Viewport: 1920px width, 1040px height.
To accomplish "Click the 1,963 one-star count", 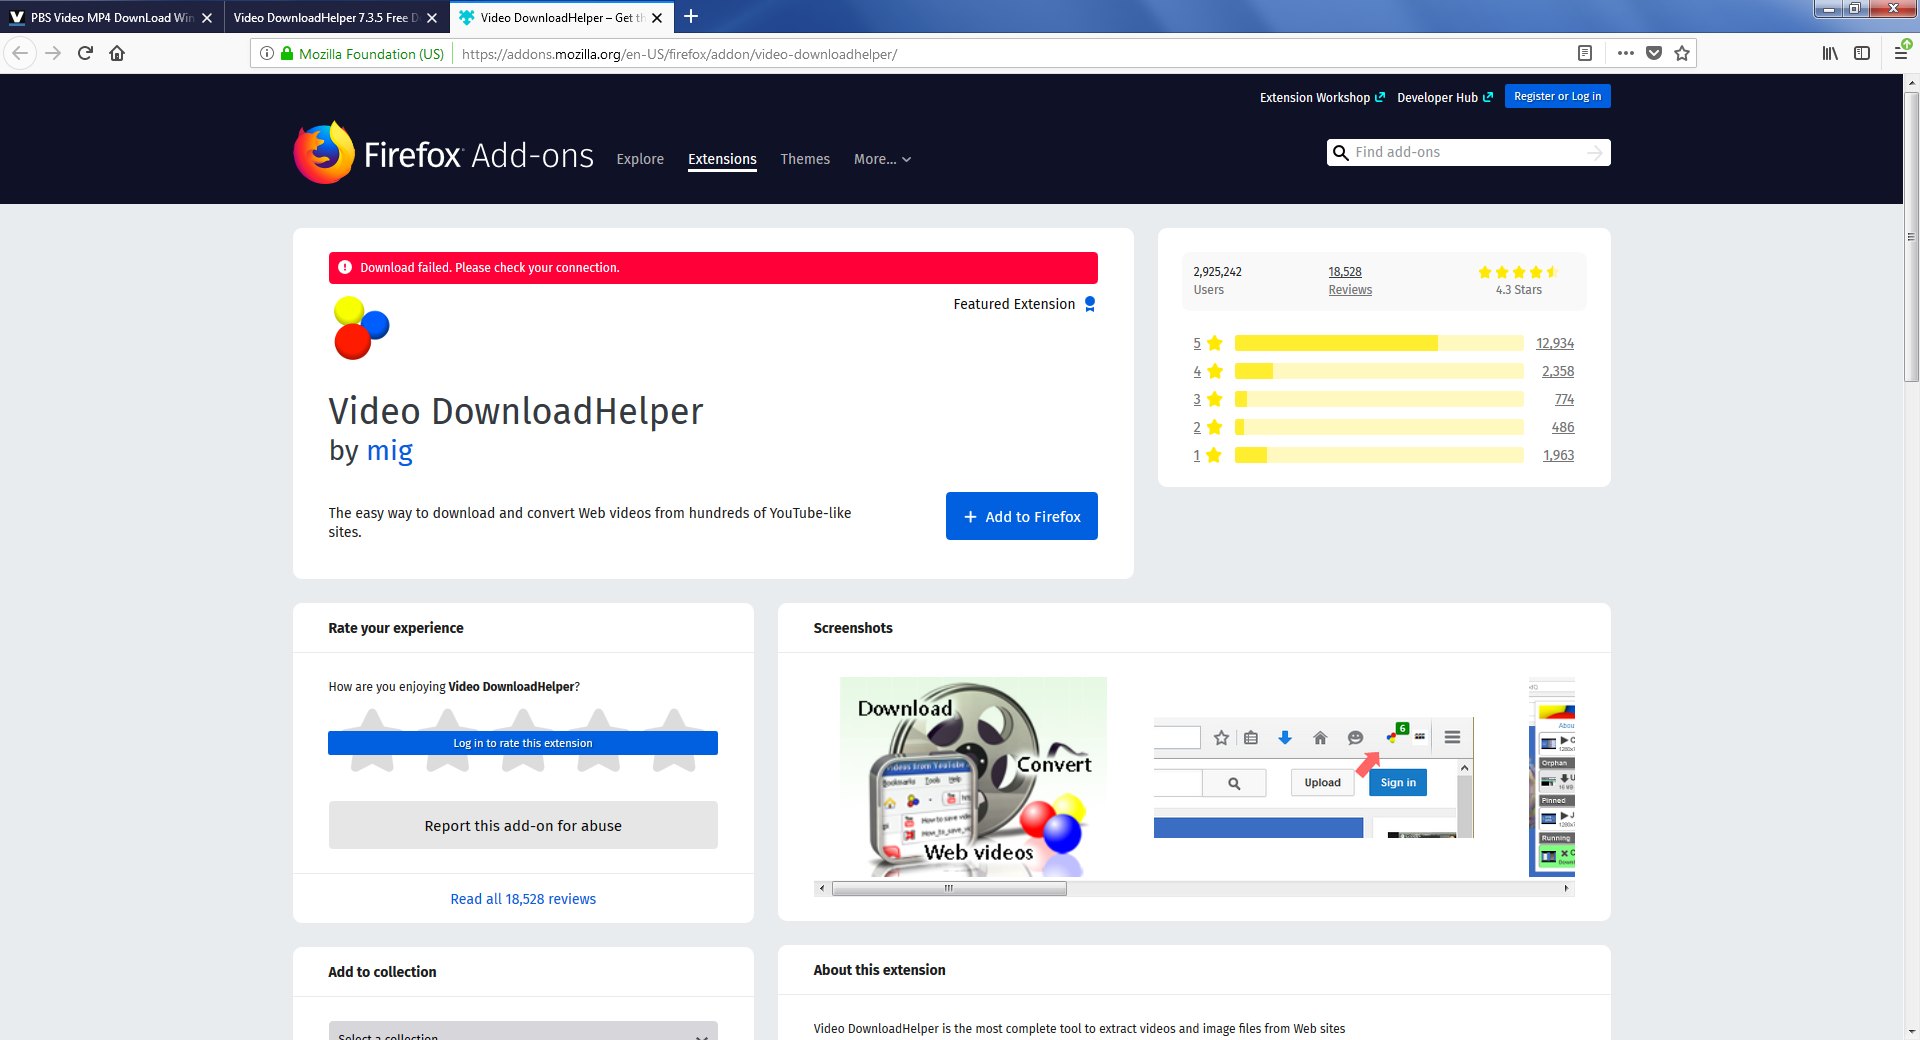I will (1558, 455).
